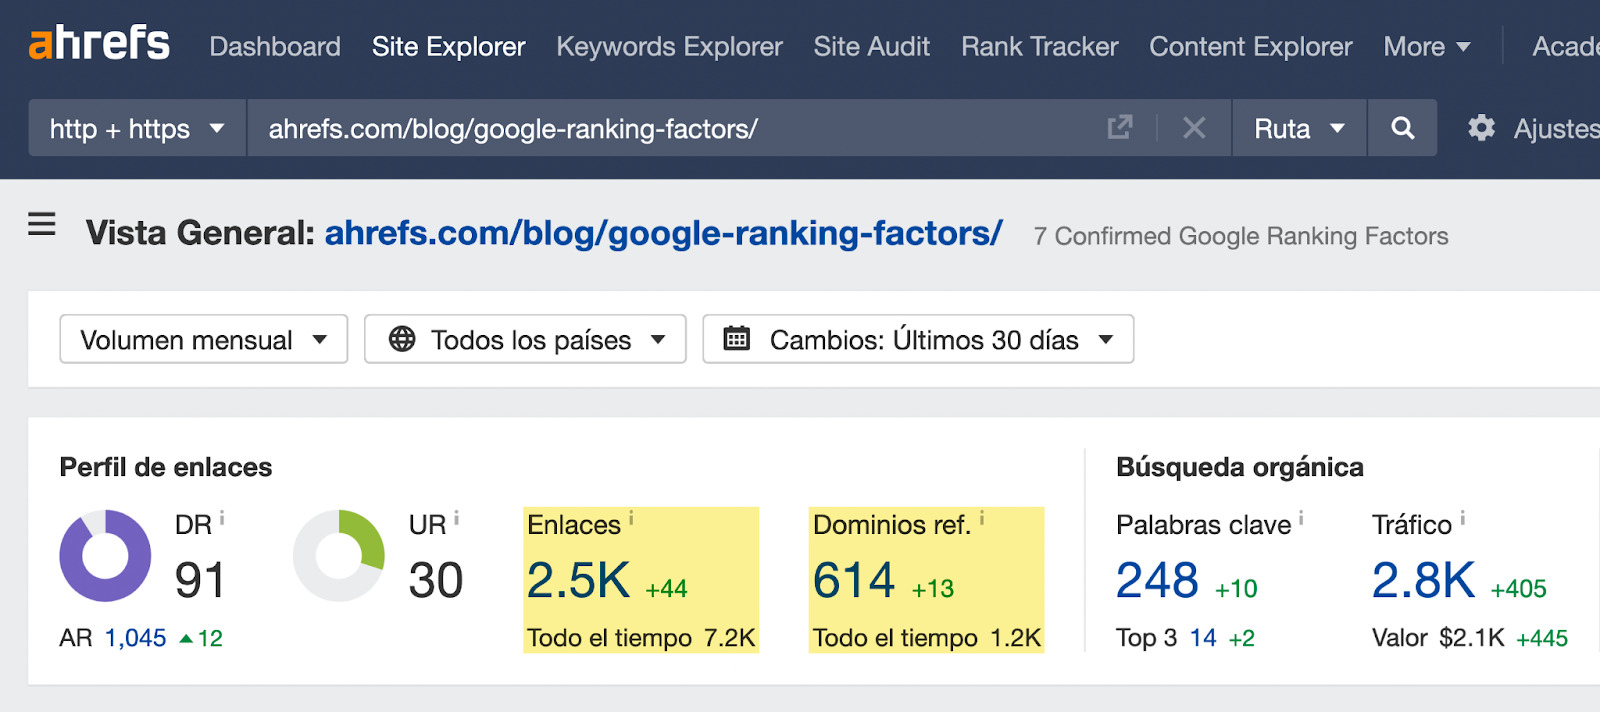Click the Todo el tiempo 1.2K text
Viewport: 1600px width, 712px height.
click(x=927, y=638)
